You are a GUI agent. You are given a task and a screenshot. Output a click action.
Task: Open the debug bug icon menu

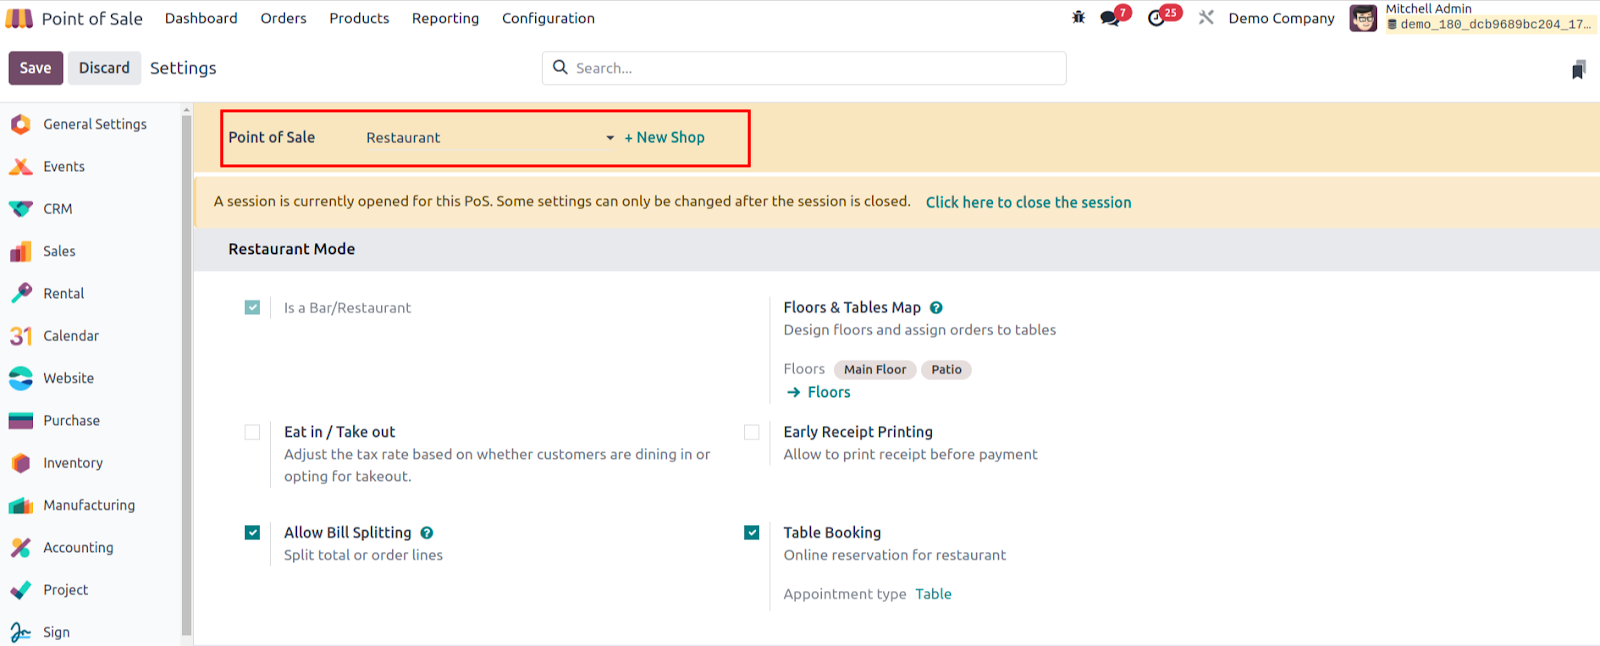pyautogui.click(x=1078, y=17)
